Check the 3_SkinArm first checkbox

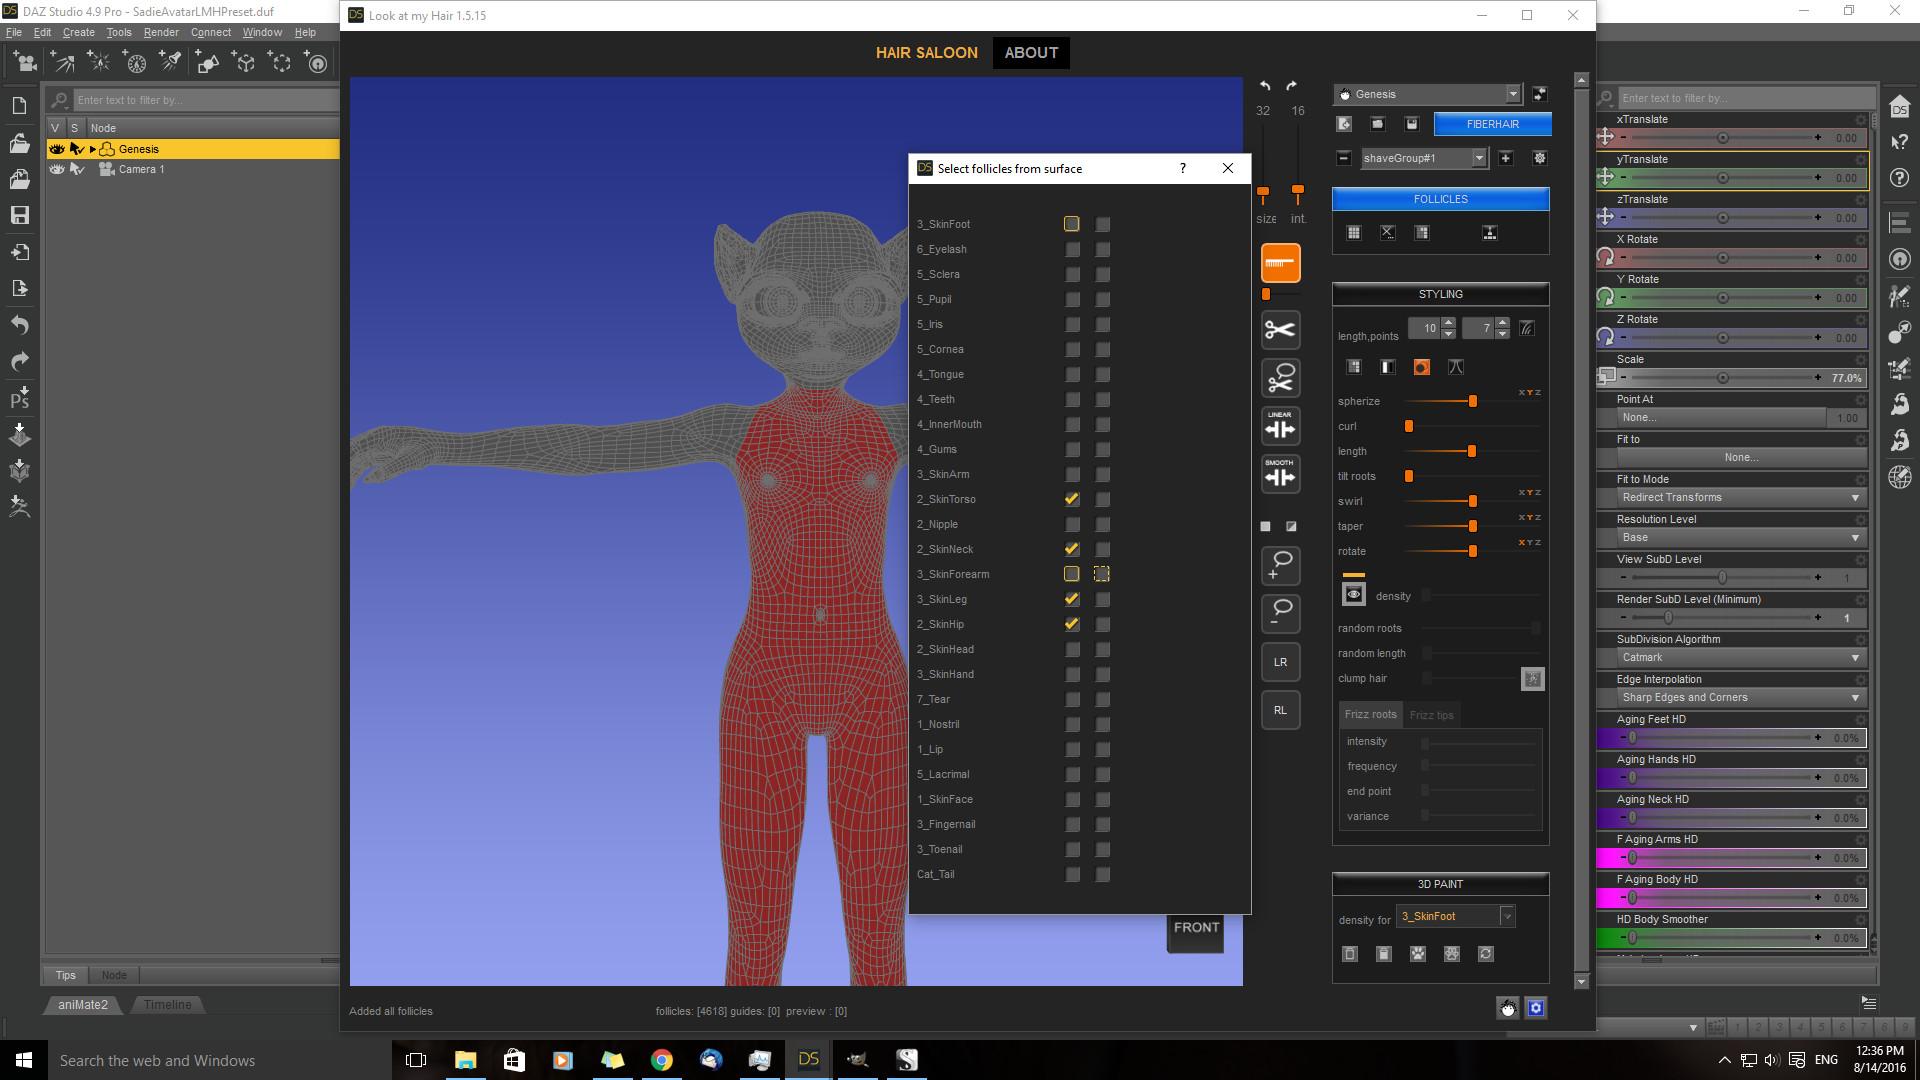coord(1072,474)
